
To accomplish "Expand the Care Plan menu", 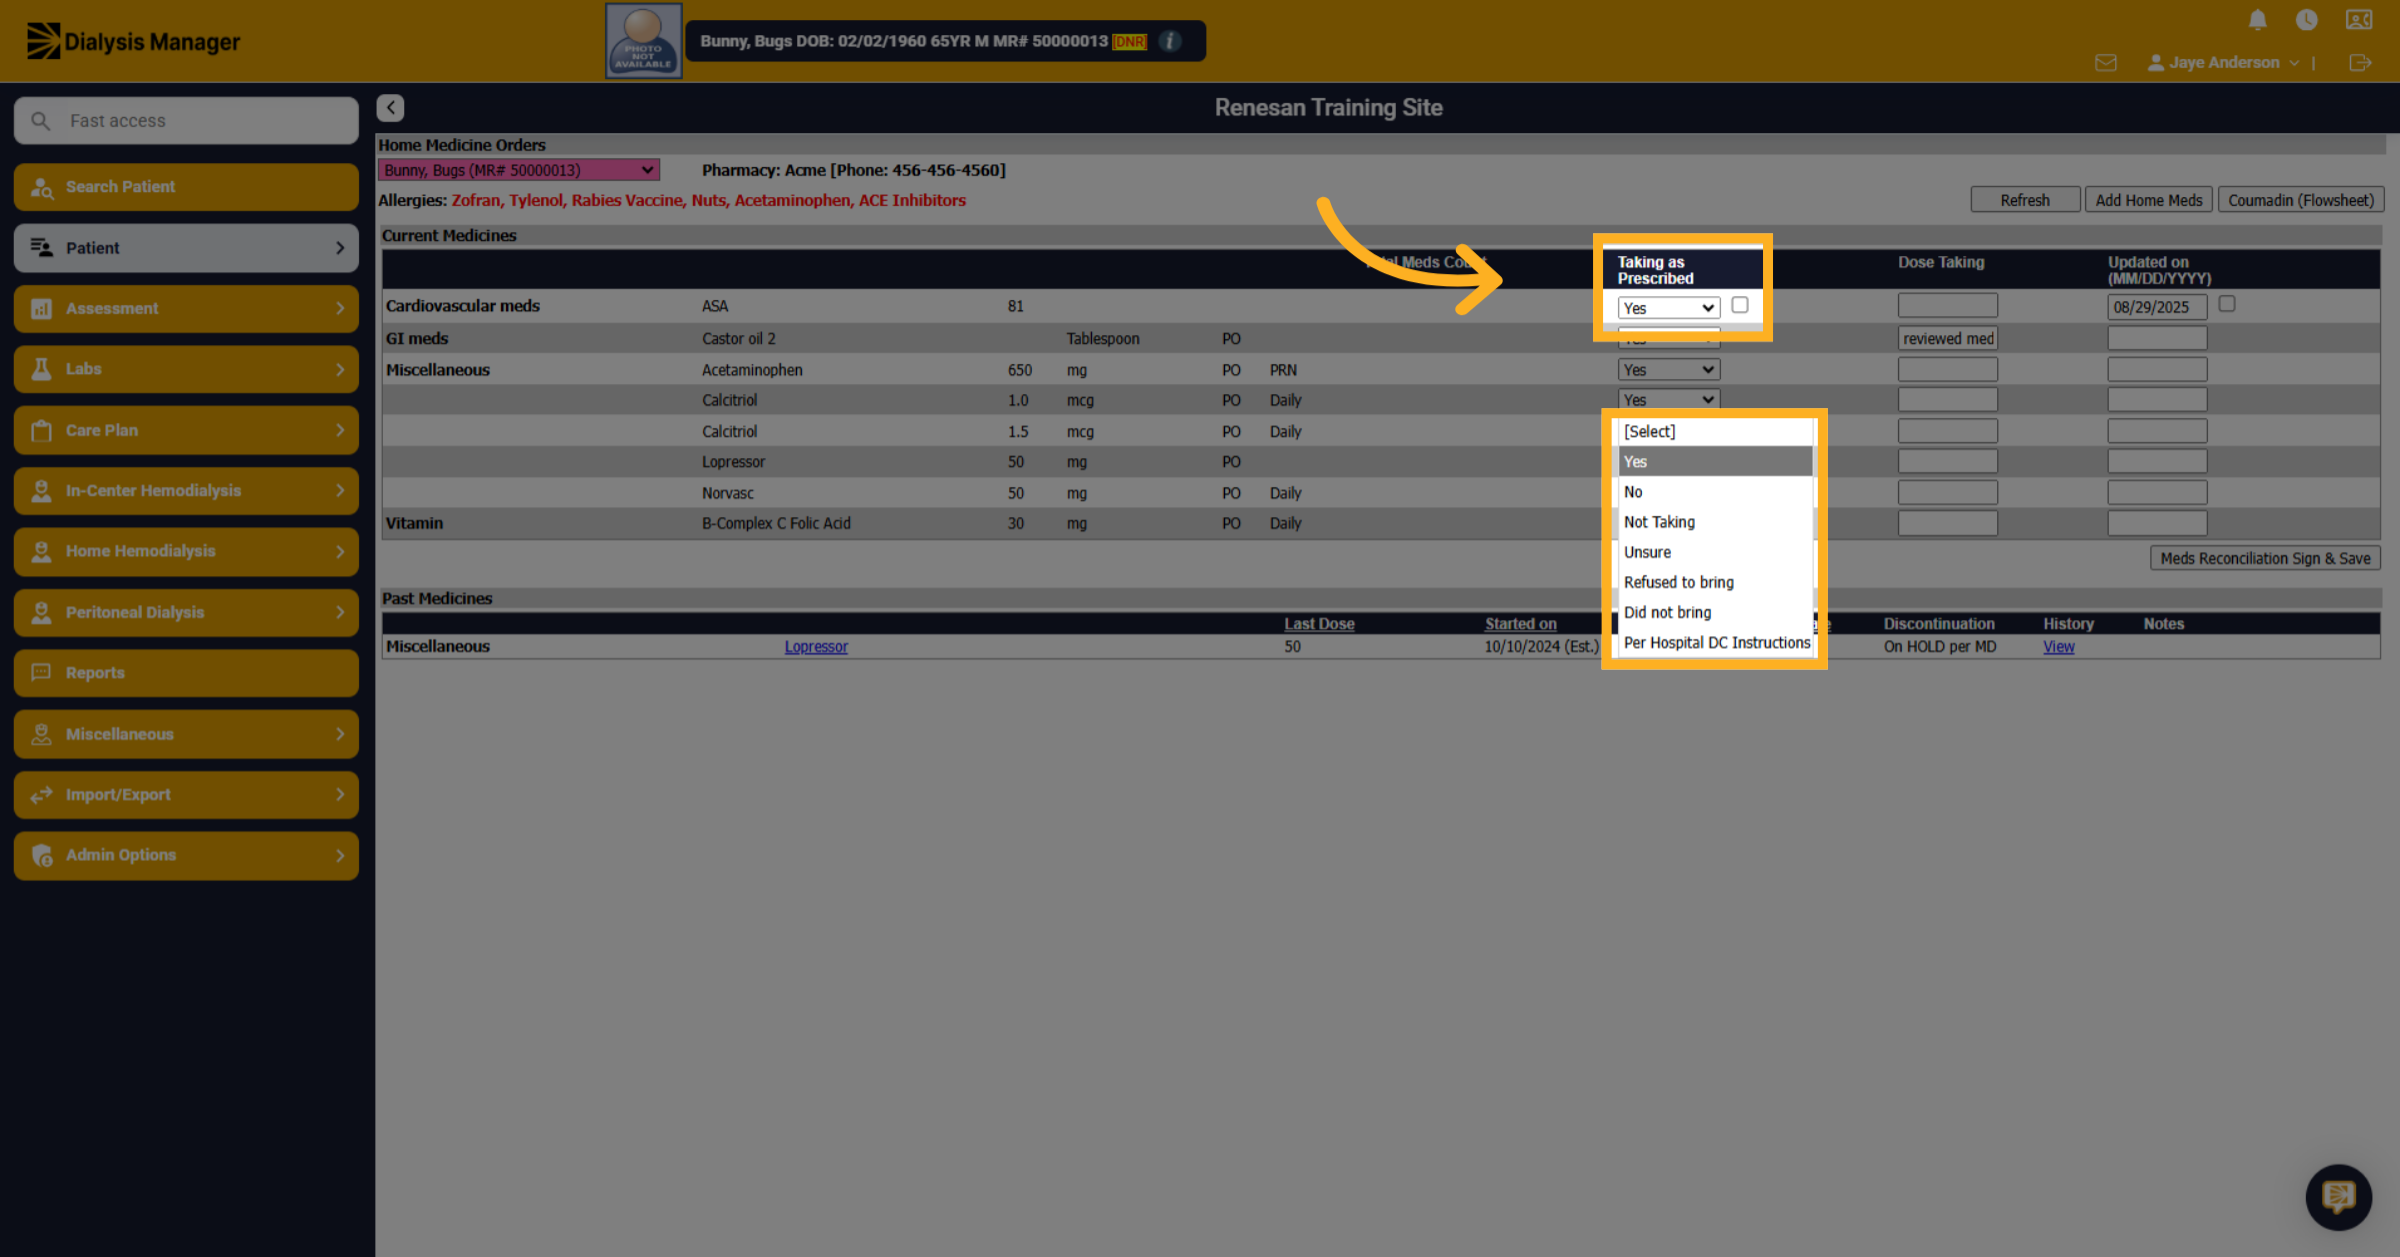I will [186, 430].
